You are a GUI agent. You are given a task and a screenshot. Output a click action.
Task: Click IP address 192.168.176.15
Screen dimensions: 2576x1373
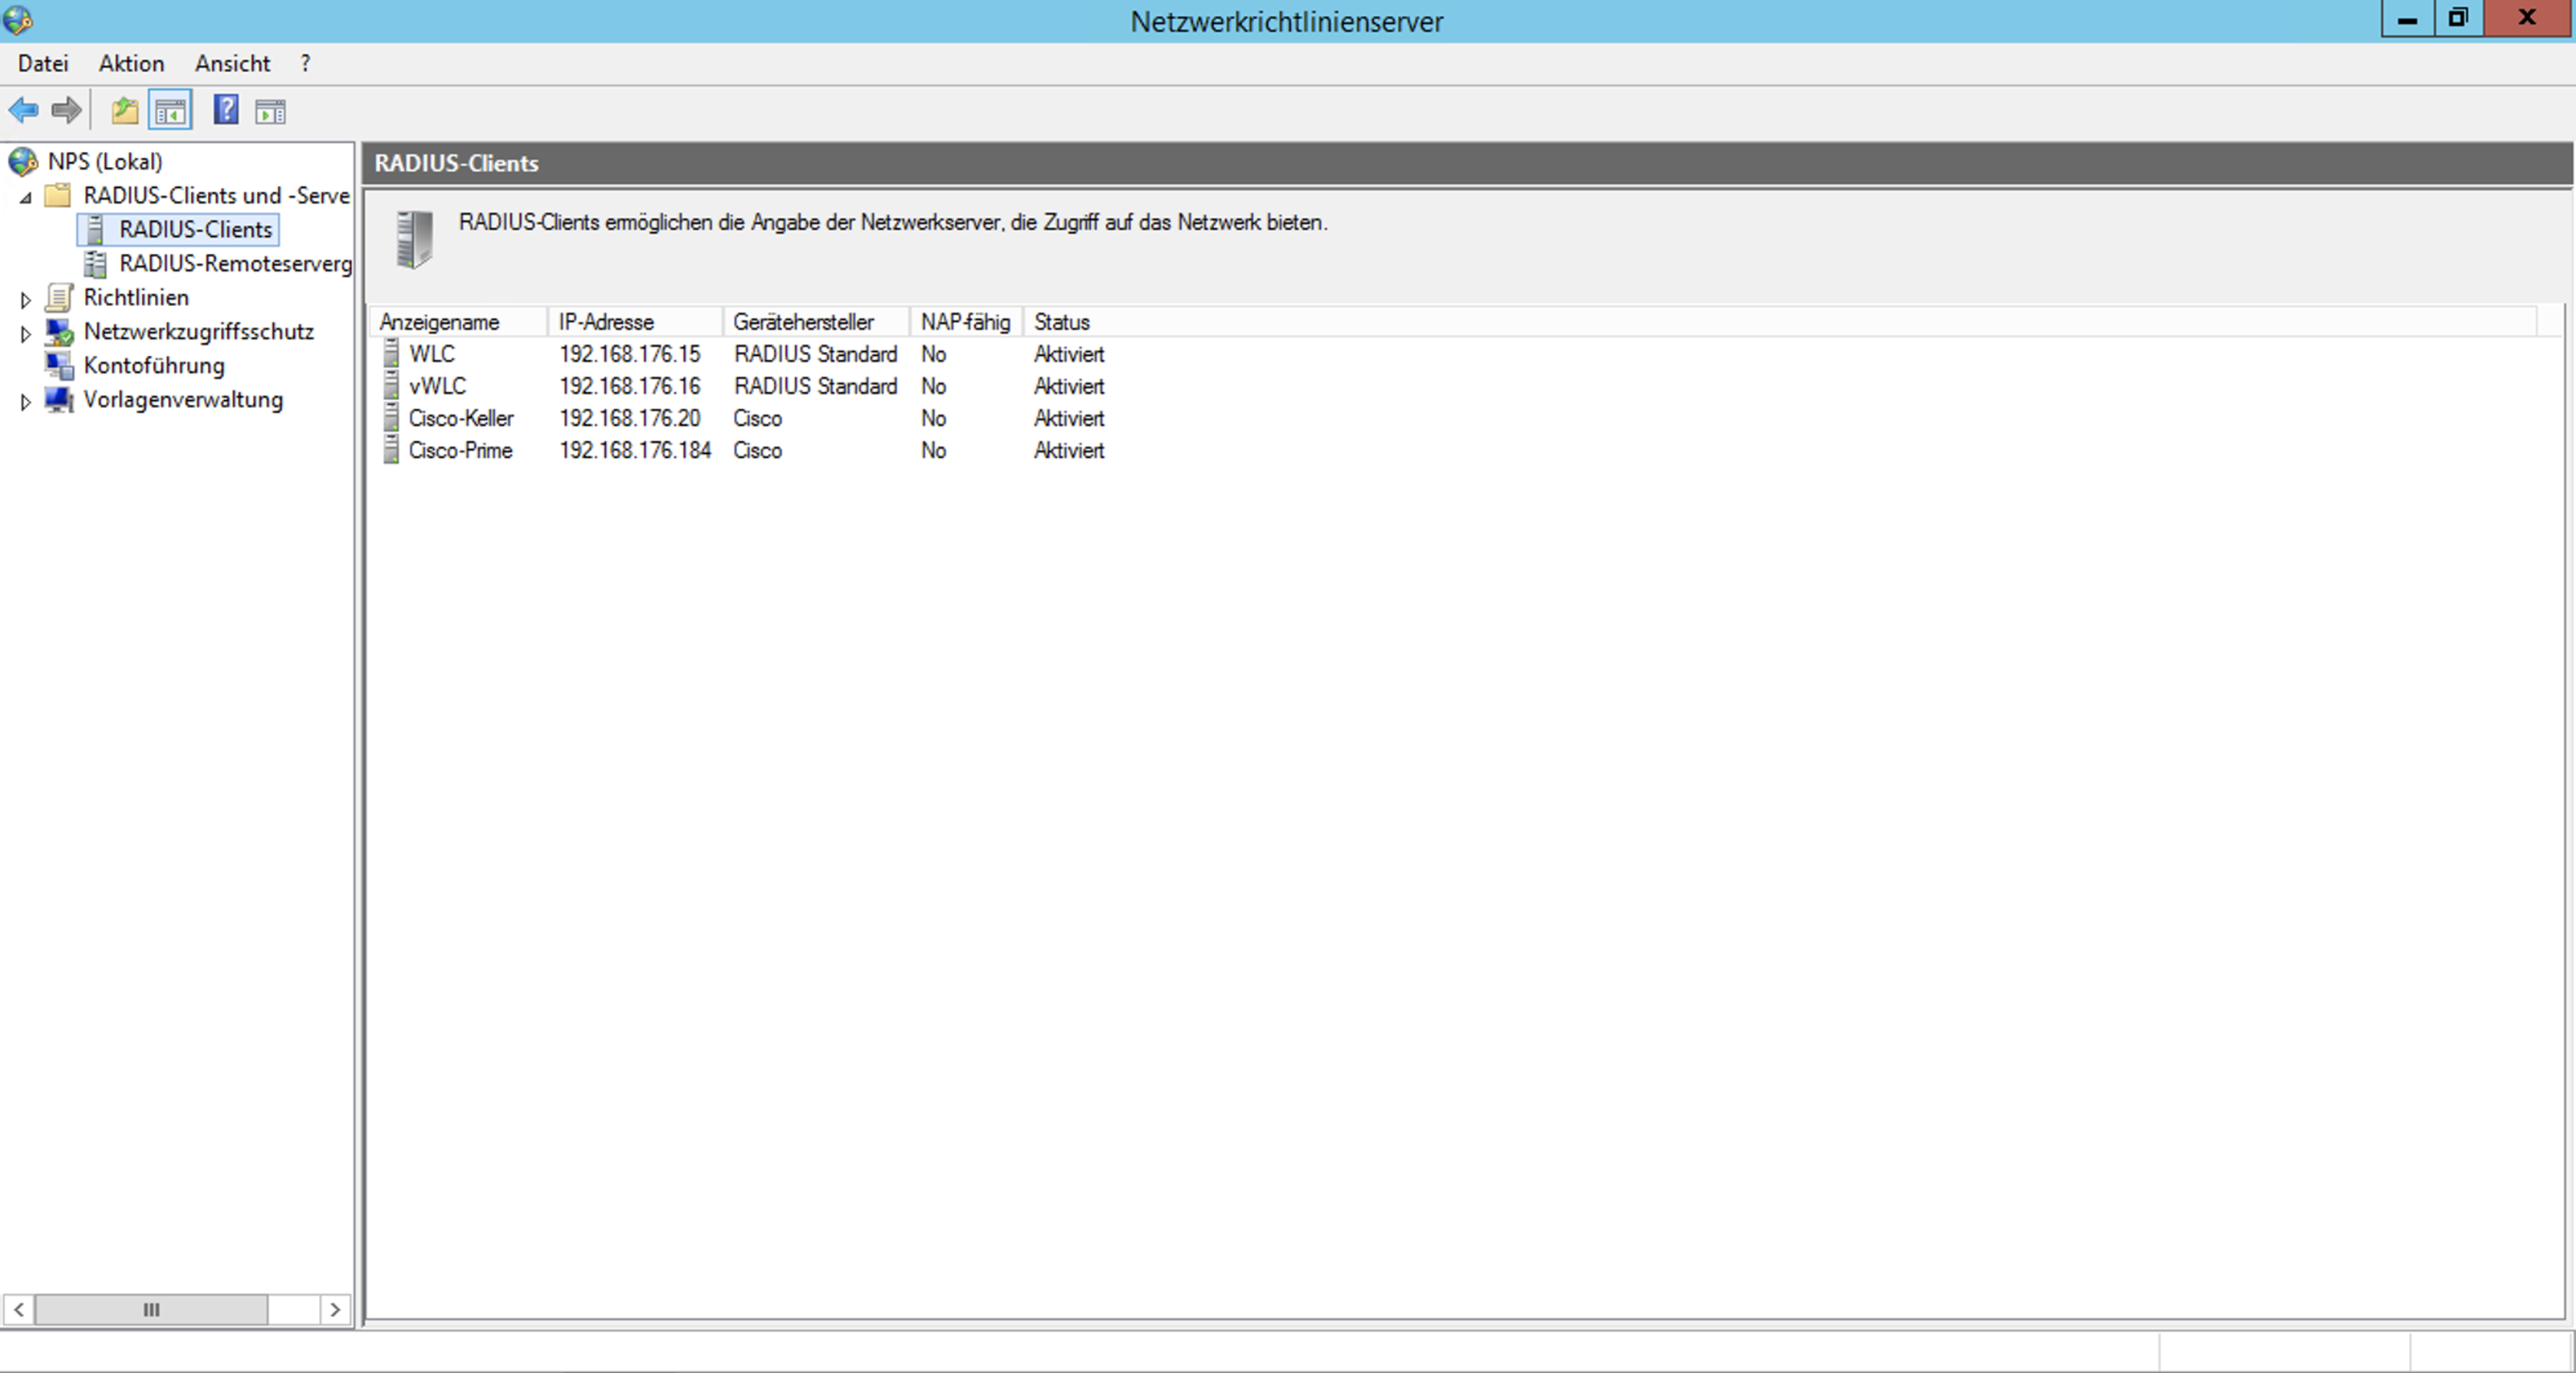pos(630,354)
